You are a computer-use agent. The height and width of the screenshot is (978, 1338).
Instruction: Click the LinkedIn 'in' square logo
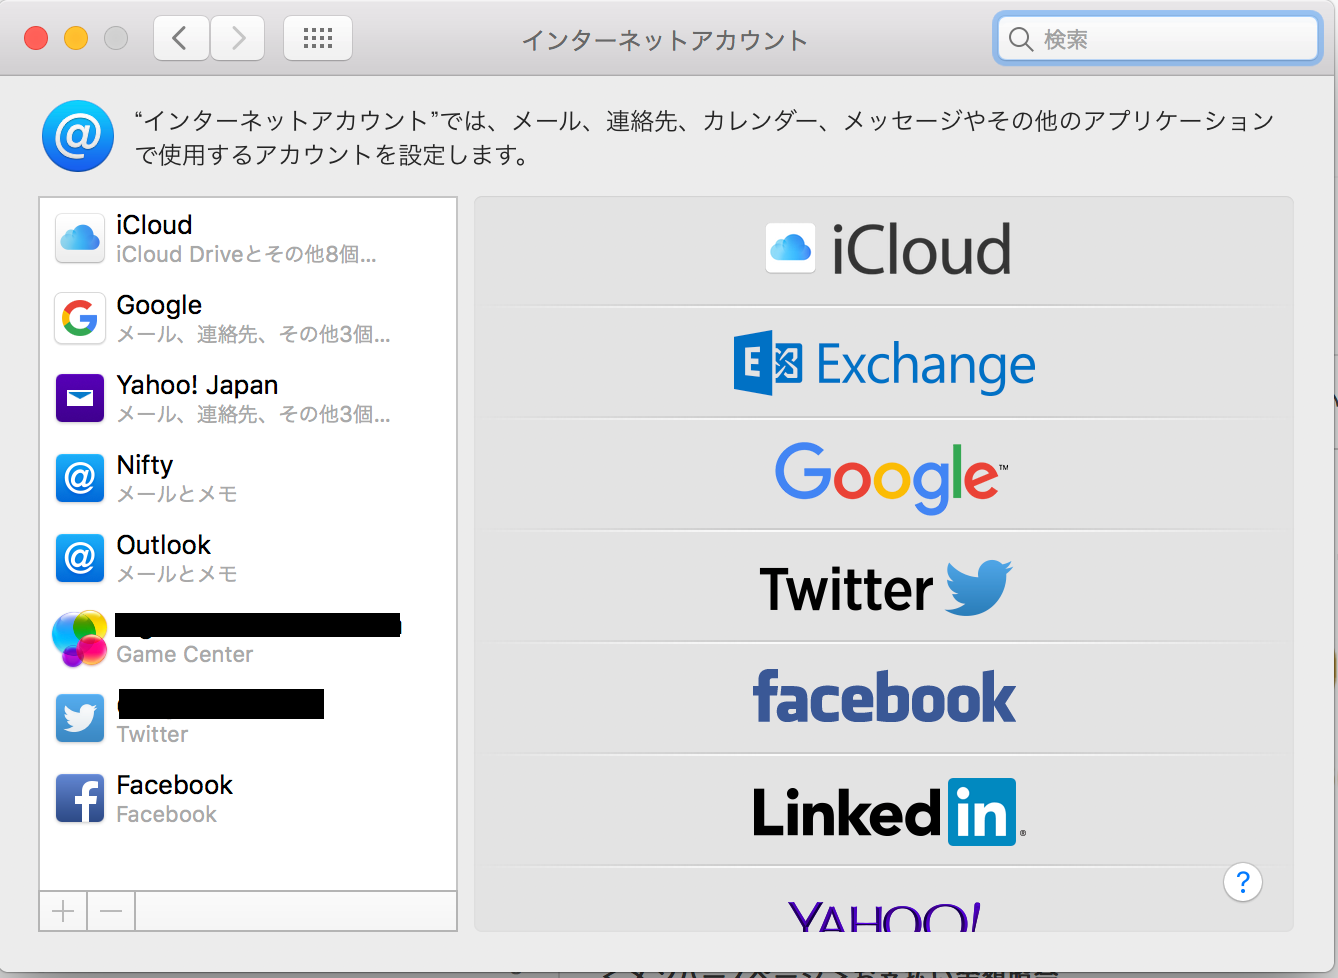pos(982,812)
